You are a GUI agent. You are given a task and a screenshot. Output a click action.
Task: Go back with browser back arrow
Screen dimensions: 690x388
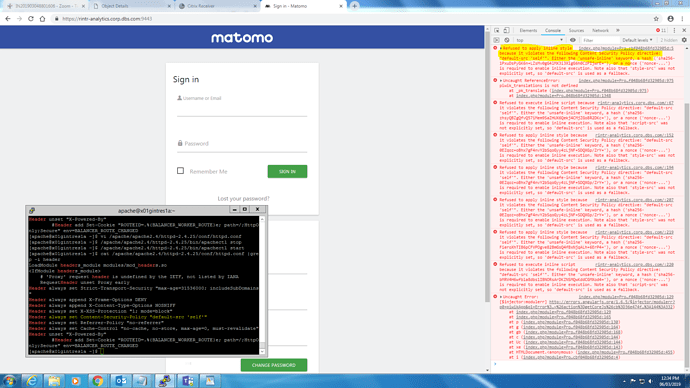(x=7, y=19)
